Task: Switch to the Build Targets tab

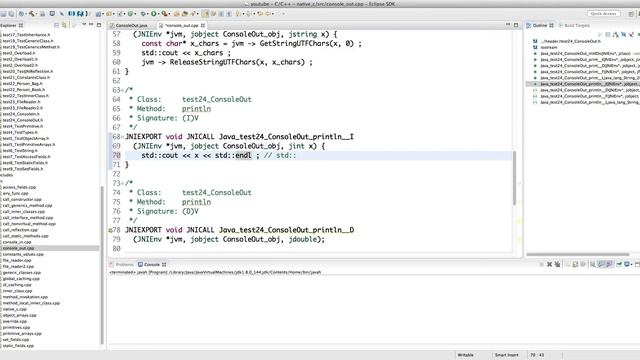Action: [574, 25]
